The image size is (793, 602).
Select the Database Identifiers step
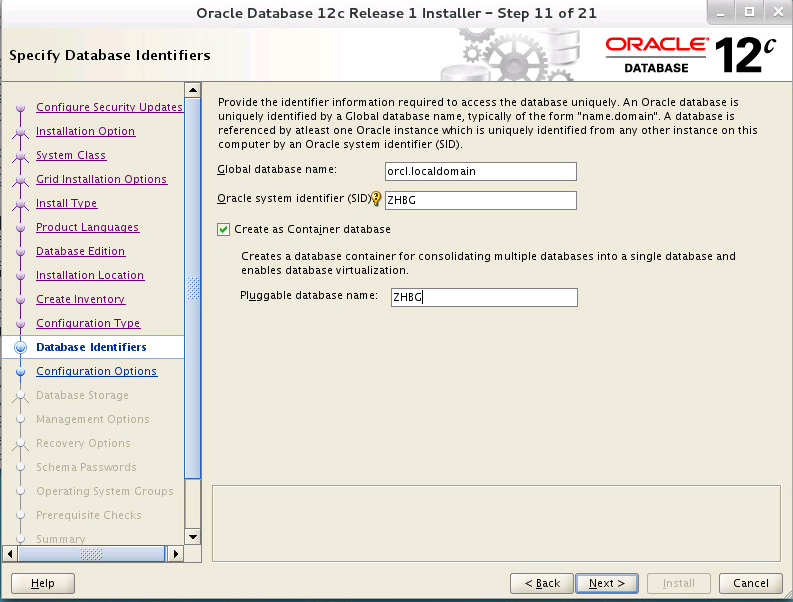[91, 347]
